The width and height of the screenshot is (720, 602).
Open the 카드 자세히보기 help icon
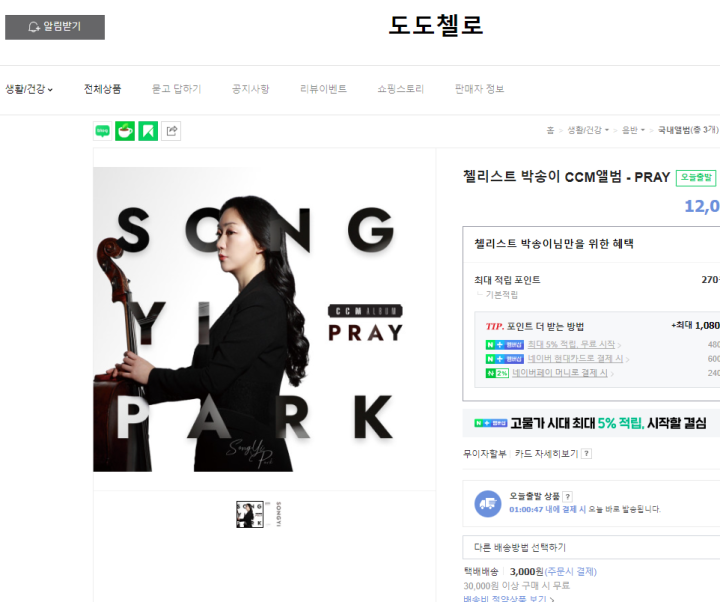click(x=586, y=454)
